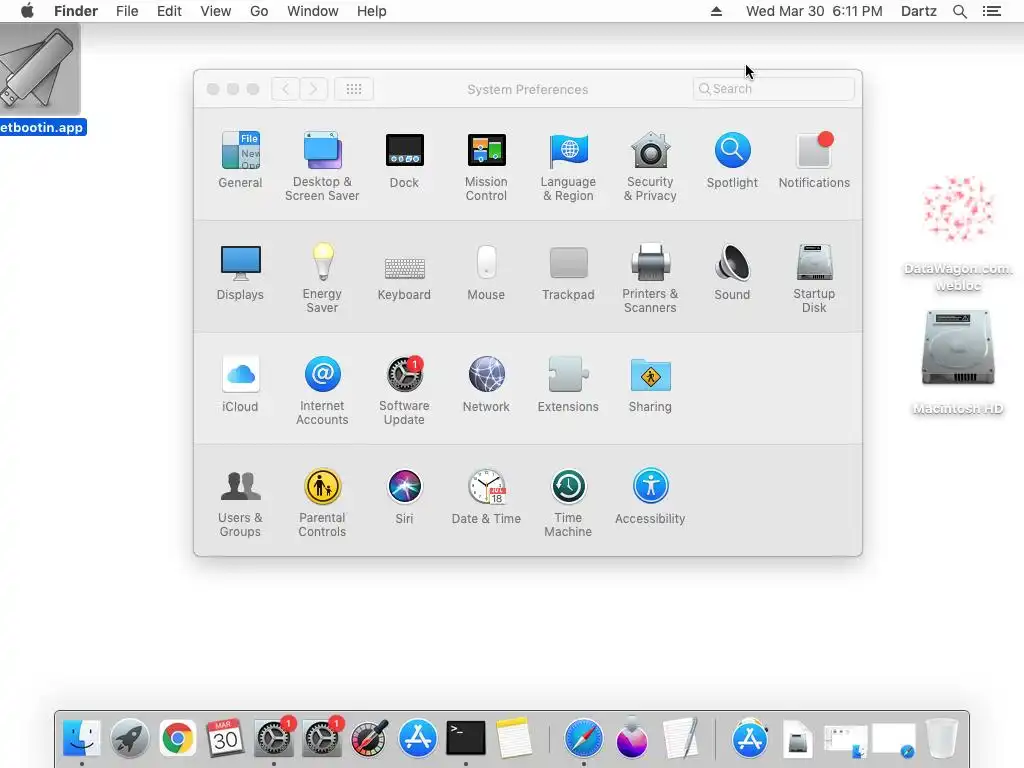Select the DataWagon.com webloc desktop file
The width and height of the screenshot is (1024, 768).
coord(958,234)
